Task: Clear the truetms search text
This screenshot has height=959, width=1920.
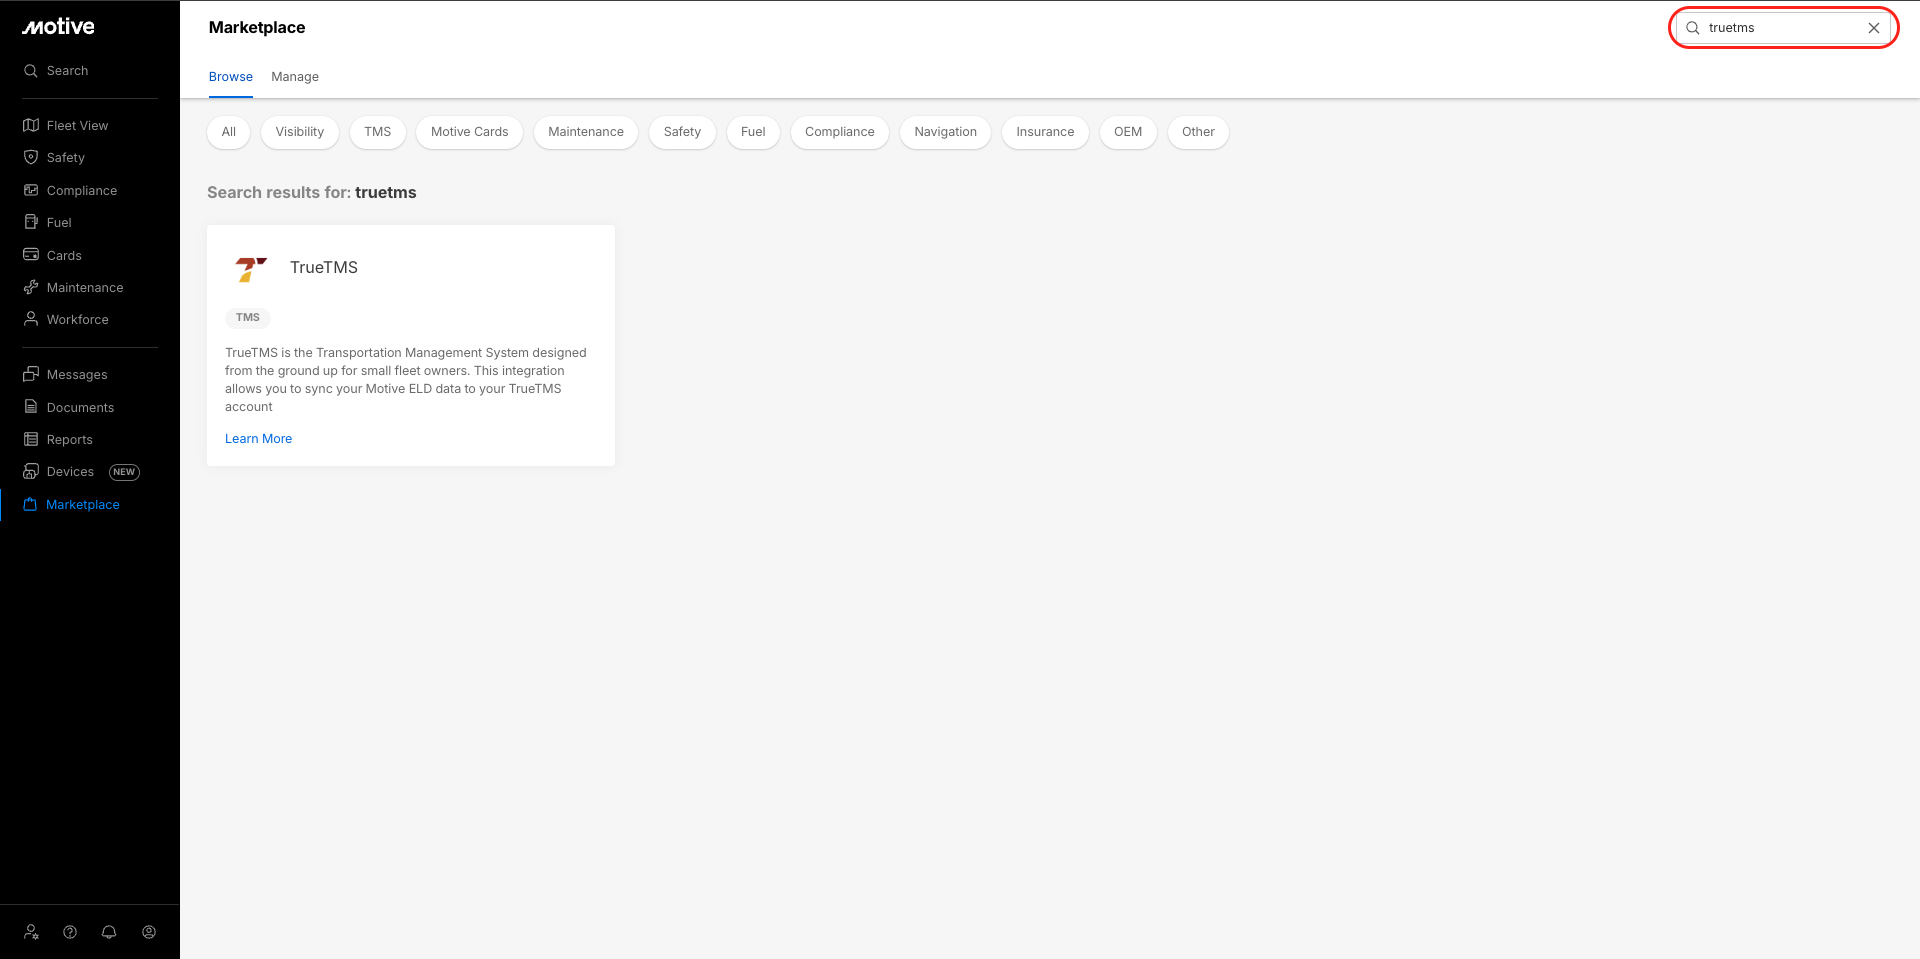Action: point(1874,28)
